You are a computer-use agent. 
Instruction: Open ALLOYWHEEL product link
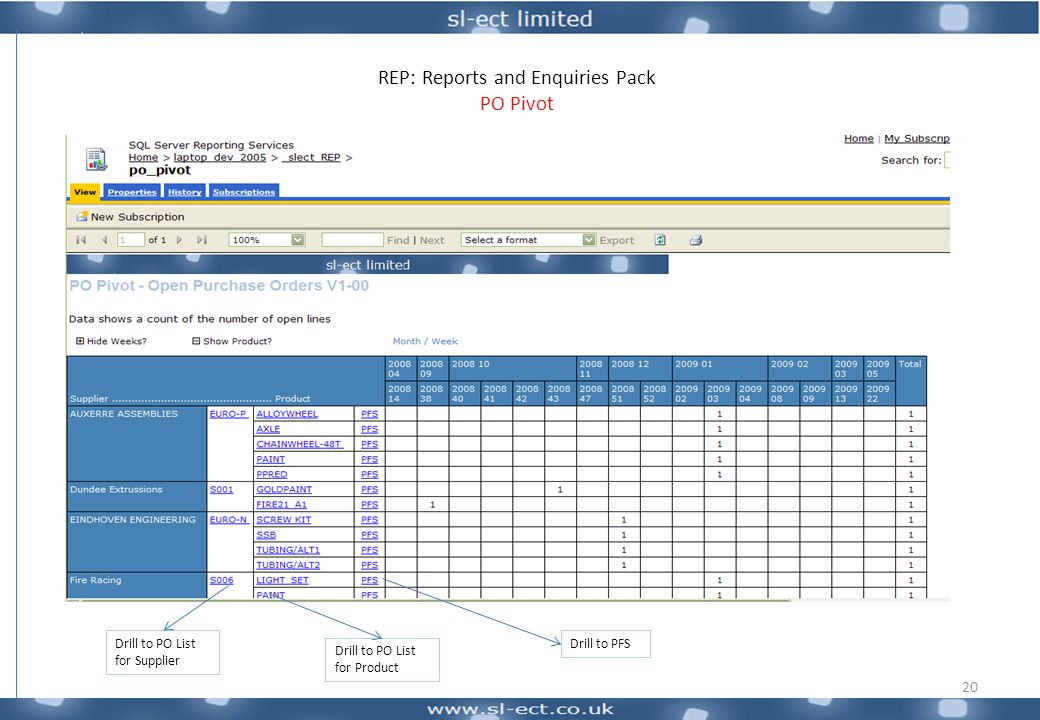click(287, 414)
